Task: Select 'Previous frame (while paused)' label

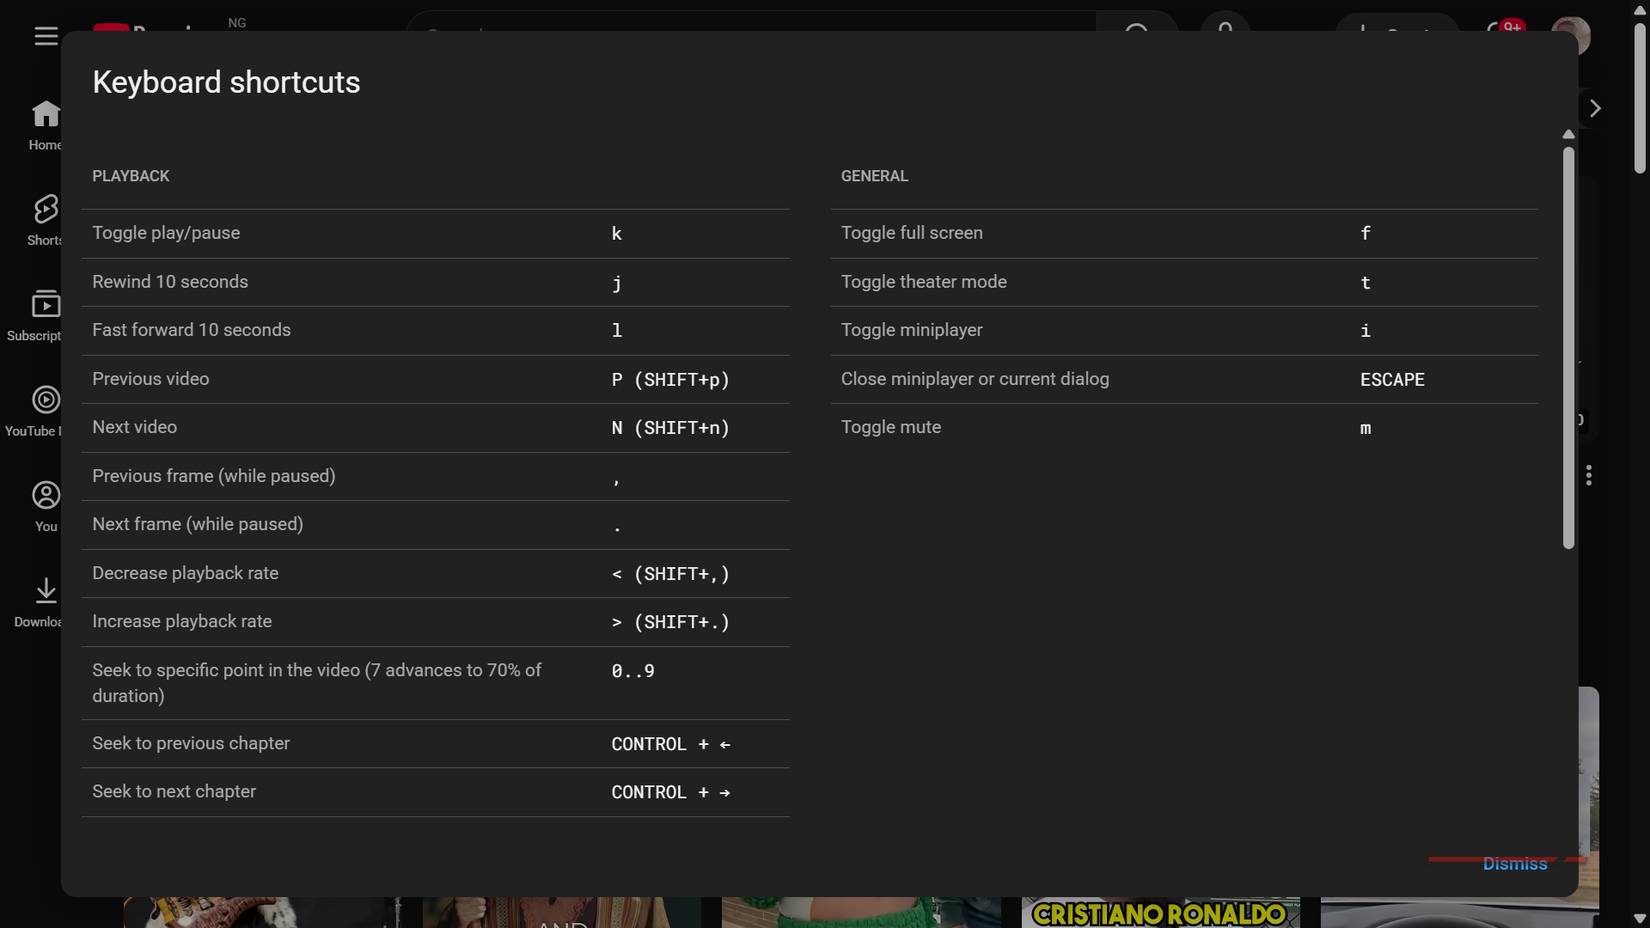Action: click(x=214, y=476)
